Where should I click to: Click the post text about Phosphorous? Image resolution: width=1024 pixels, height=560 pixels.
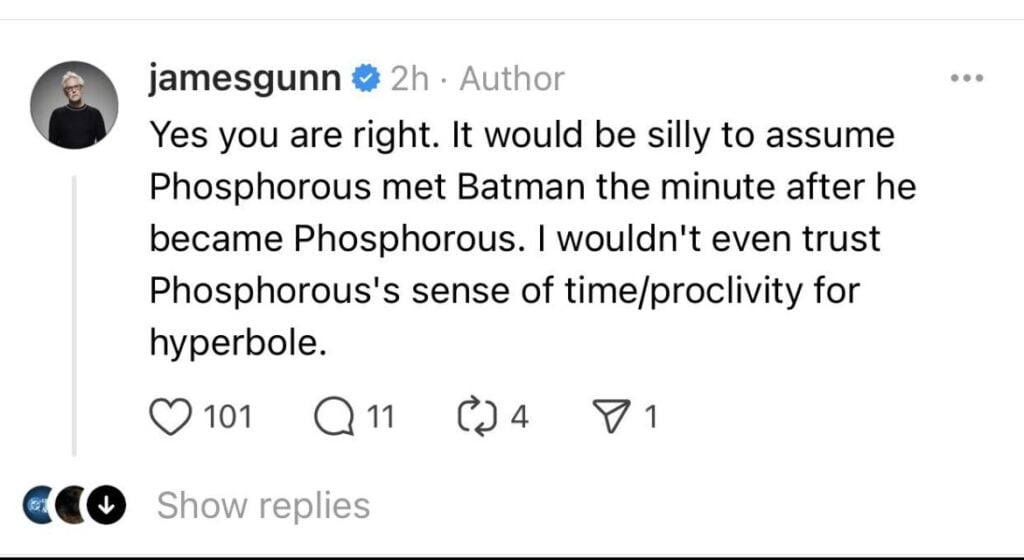click(532, 239)
